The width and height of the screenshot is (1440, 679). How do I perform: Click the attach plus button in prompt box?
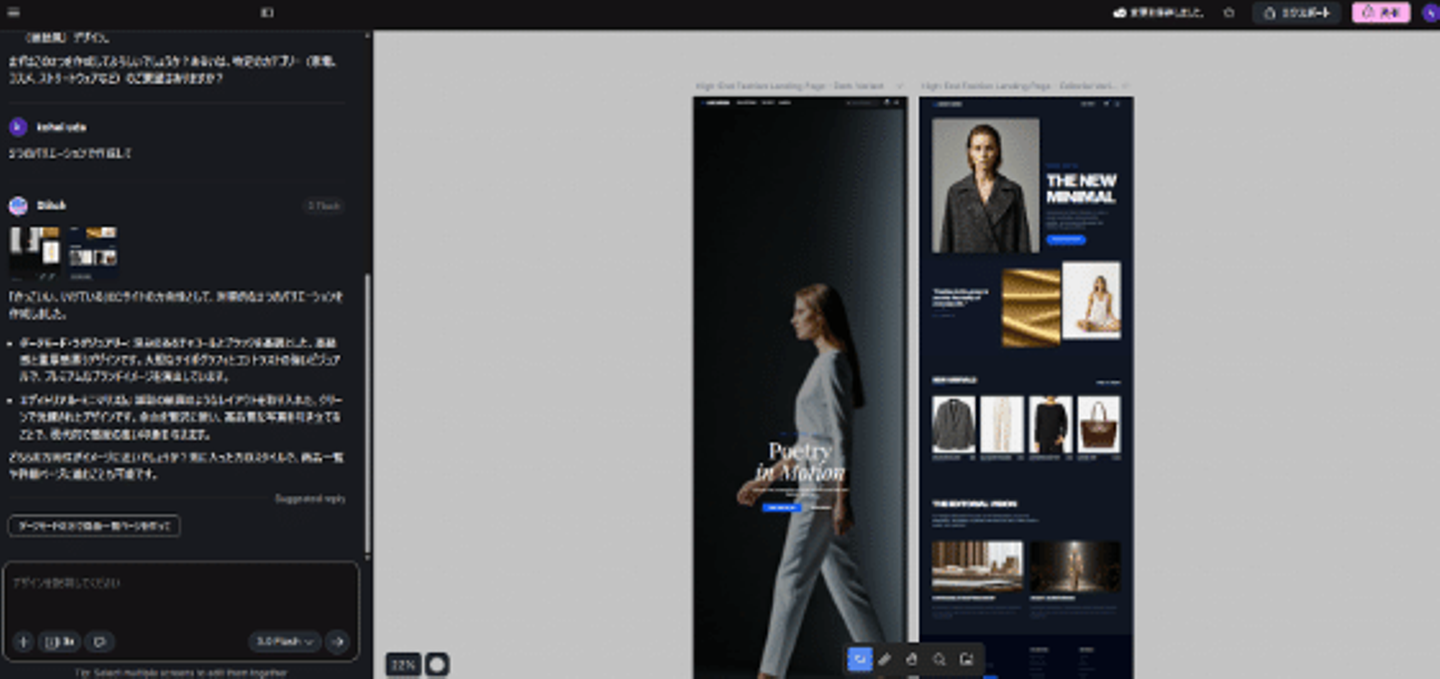pyautogui.click(x=23, y=641)
